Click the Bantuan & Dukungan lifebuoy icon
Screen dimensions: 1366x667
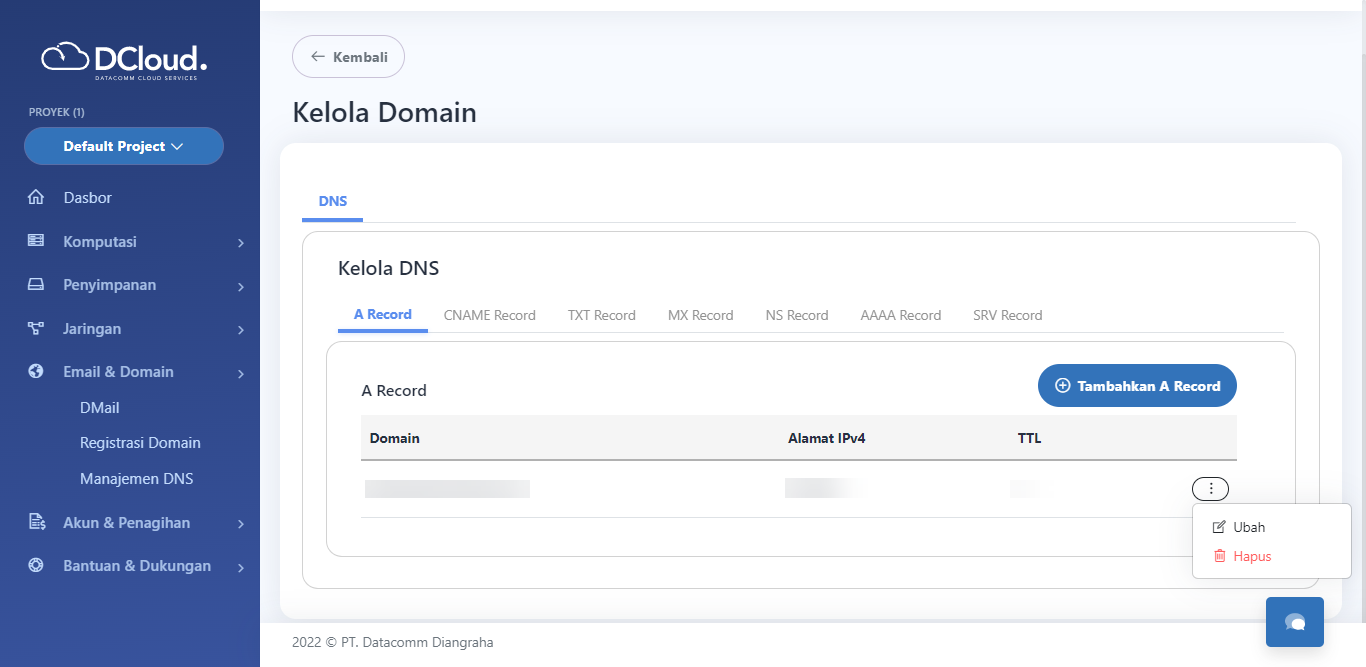(36, 565)
